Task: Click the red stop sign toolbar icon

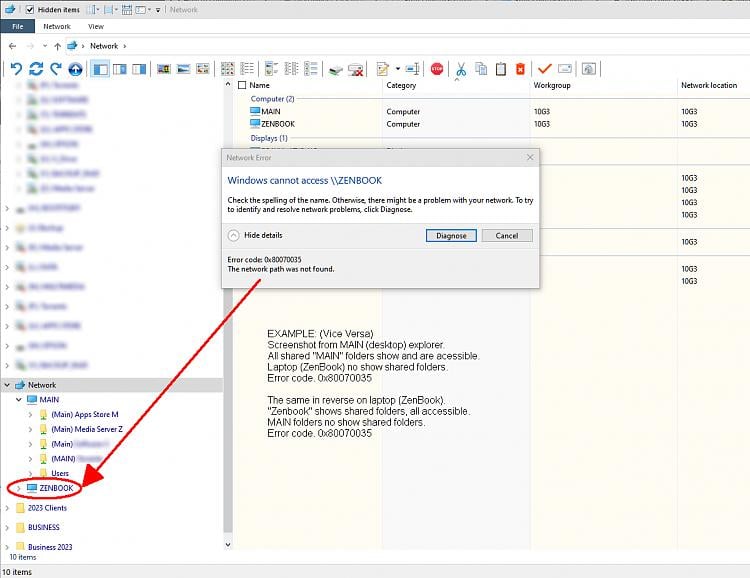Action: point(437,69)
